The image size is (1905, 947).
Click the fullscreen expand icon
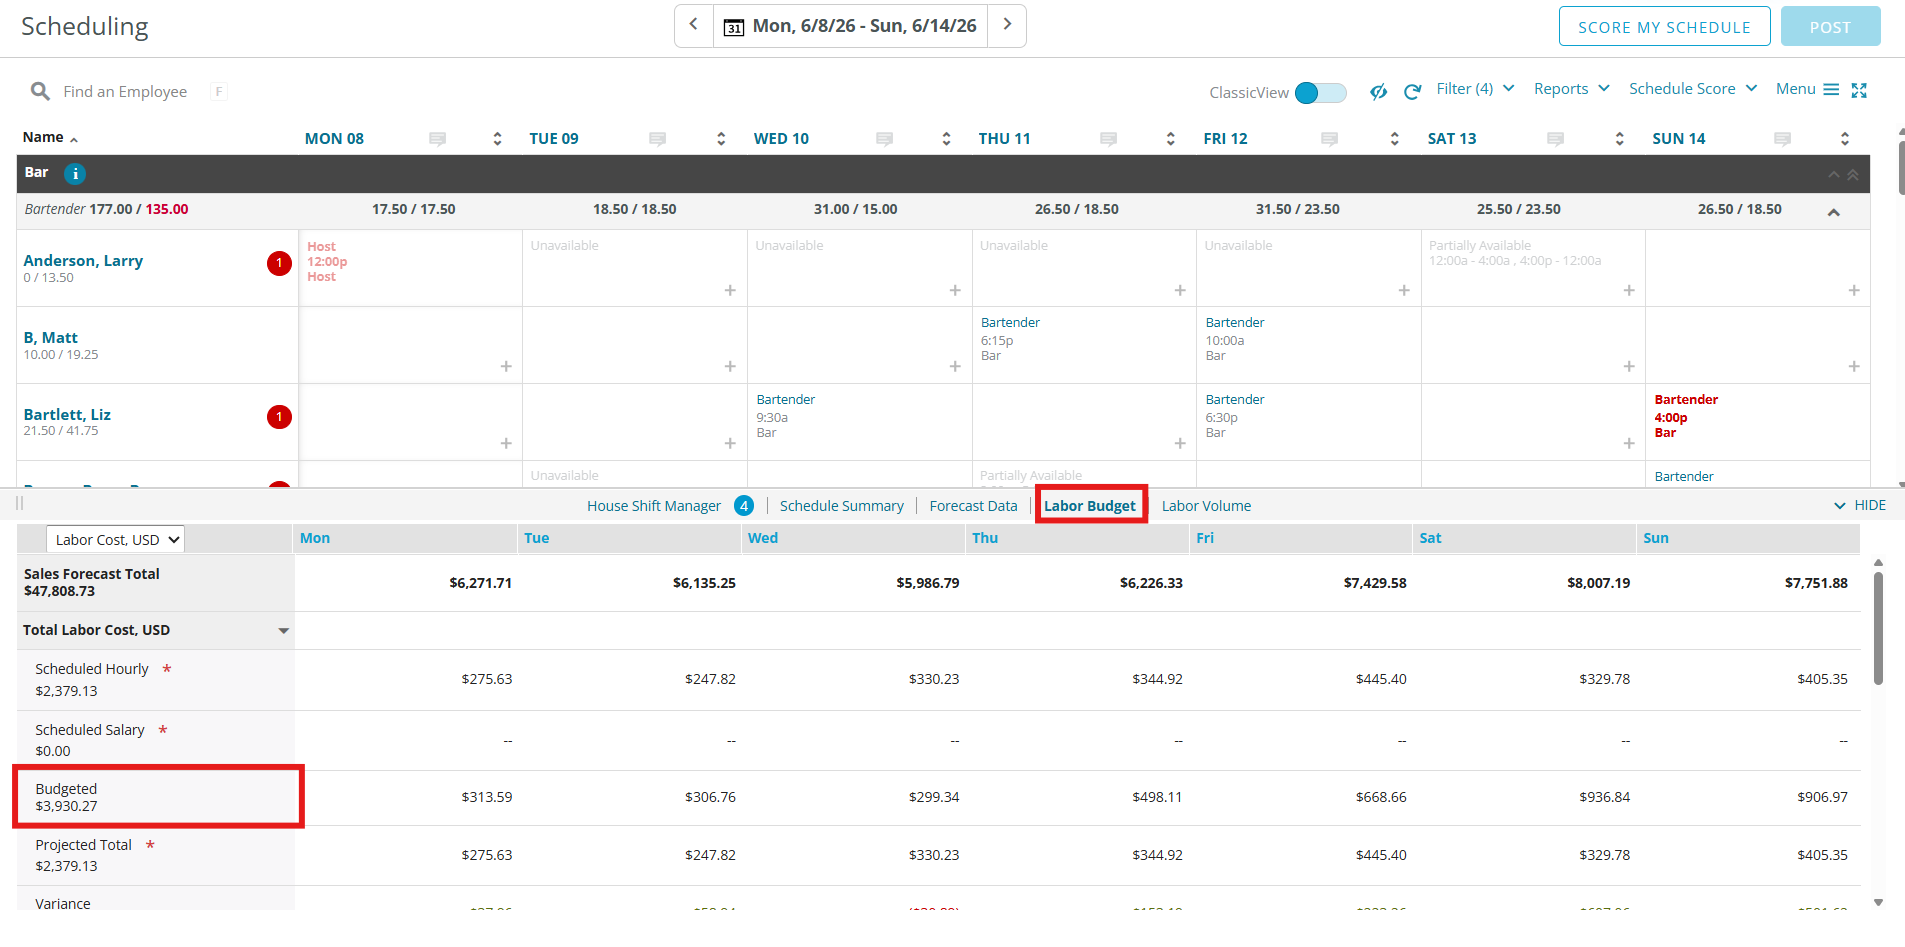[1859, 91]
